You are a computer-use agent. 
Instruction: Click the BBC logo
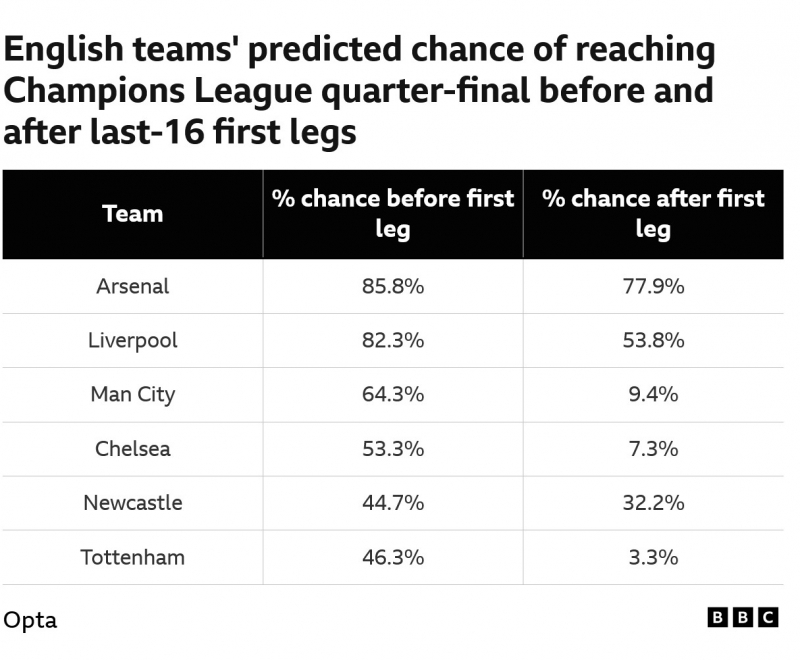(x=742, y=618)
